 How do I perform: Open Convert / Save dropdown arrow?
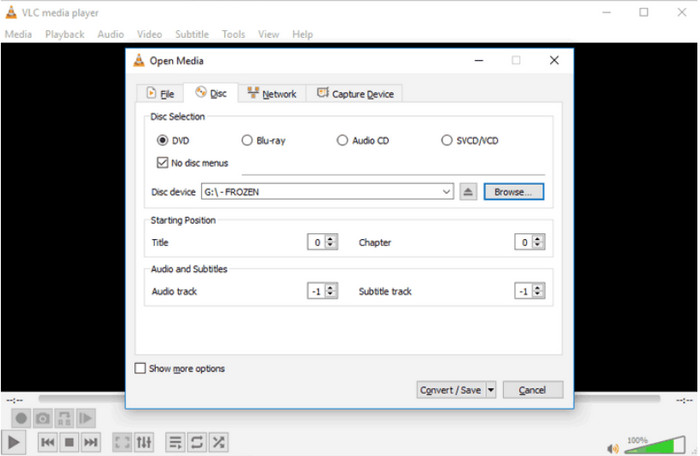tap(491, 390)
